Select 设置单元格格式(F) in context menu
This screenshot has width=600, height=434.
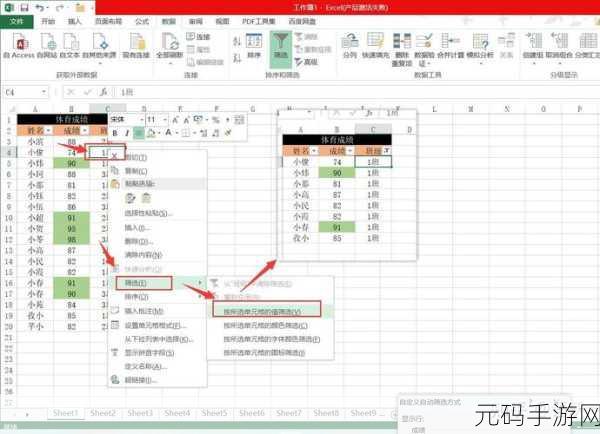coord(155,326)
